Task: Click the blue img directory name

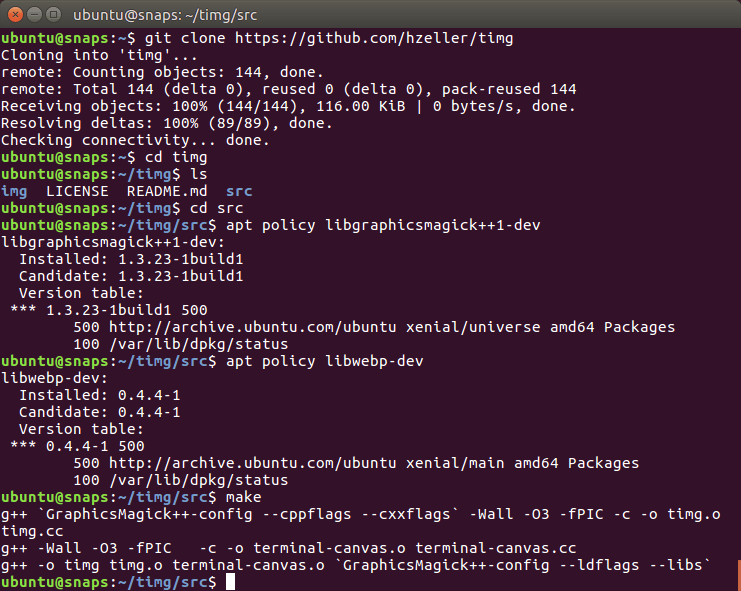Action: [x=14, y=191]
